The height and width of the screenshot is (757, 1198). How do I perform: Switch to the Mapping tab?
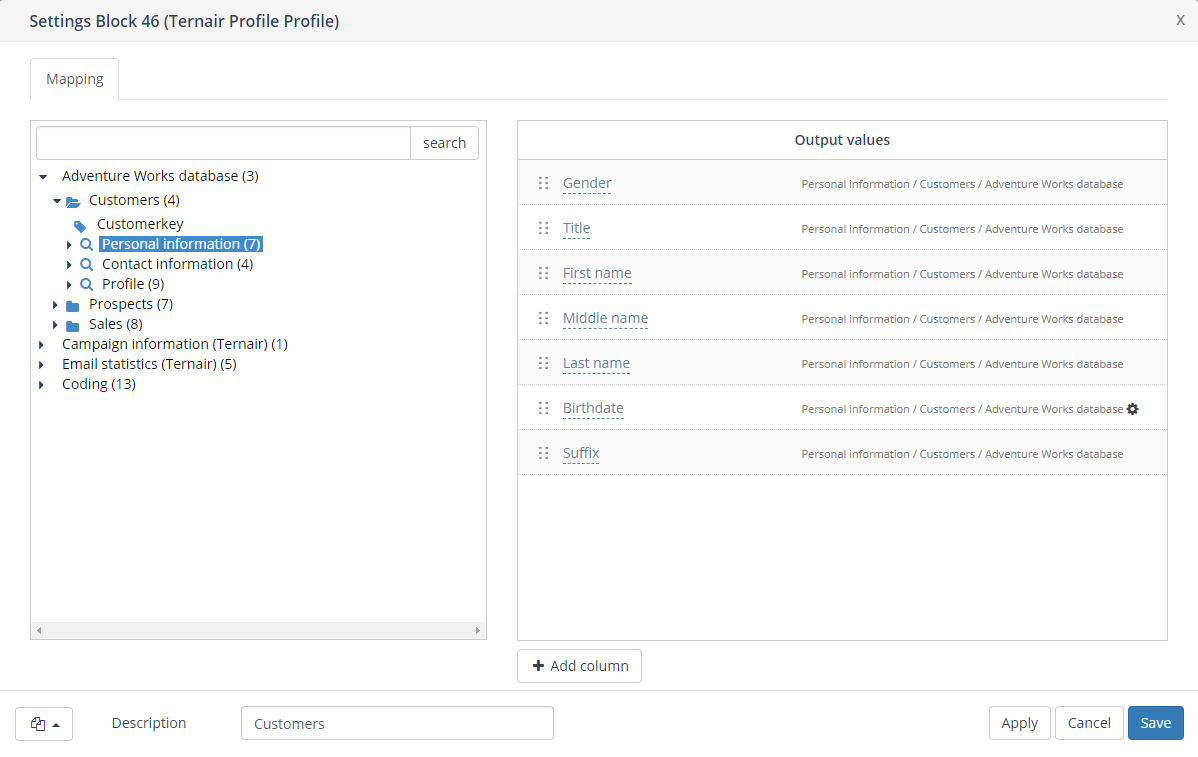point(75,79)
